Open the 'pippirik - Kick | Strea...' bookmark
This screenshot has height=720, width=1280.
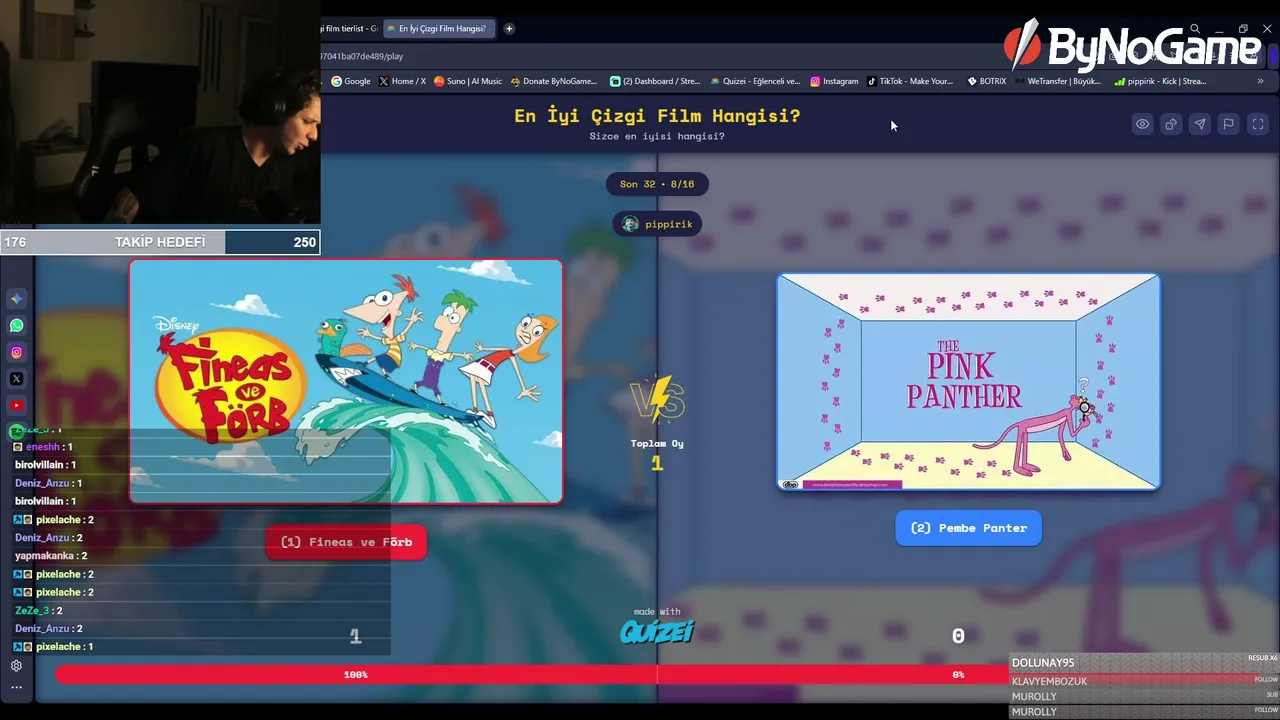(1160, 81)
